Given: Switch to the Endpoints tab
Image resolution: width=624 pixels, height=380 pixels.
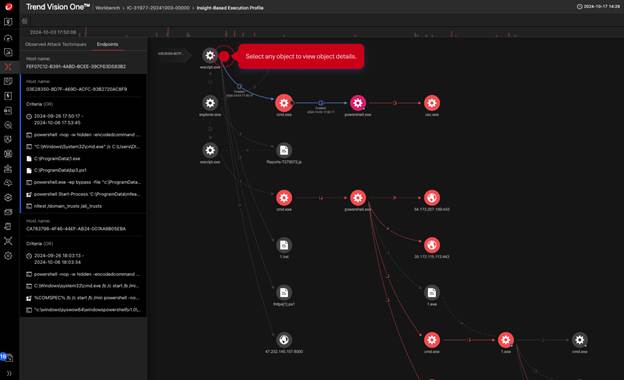Looking at the screenshot, I should [107, 44].
